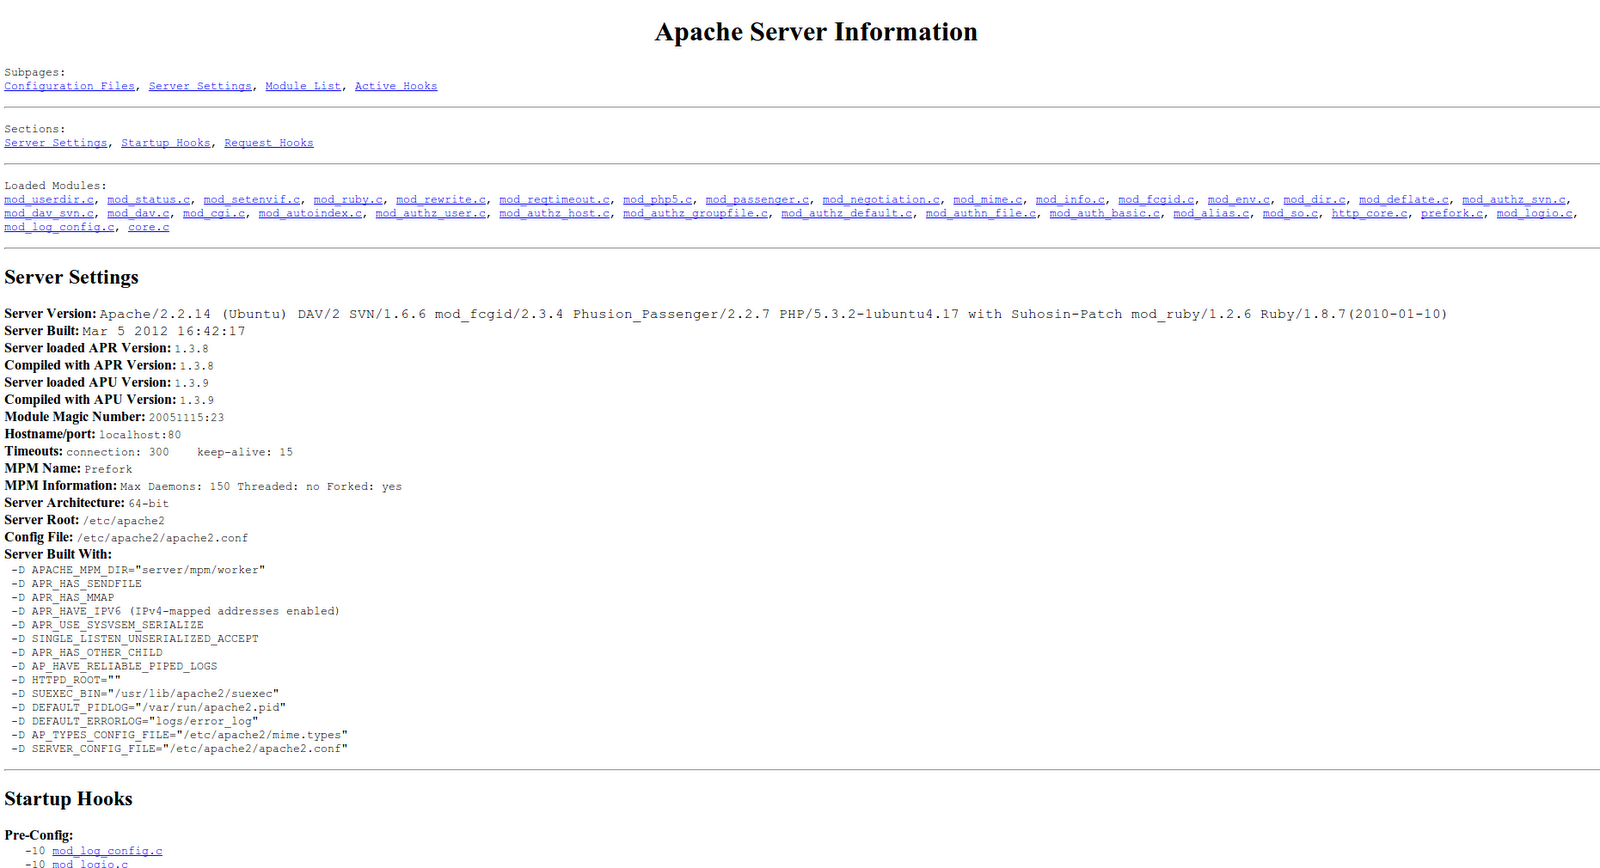Screen dimensions: 1600x868
Task: Open Server Settings link under Subpages
Action: tap(200, 86)
